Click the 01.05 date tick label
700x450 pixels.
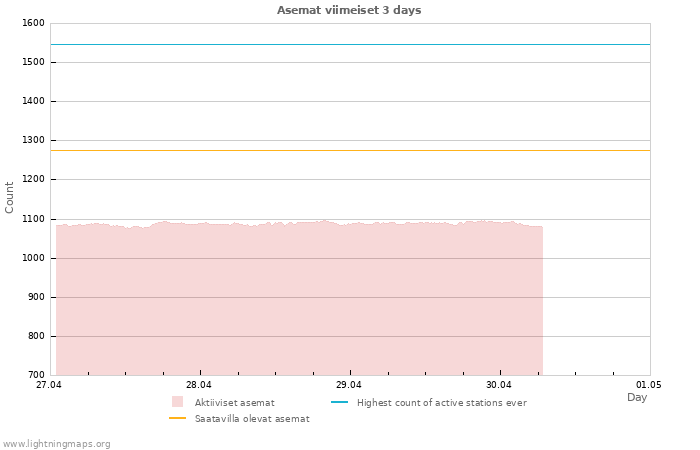(649, 384)
